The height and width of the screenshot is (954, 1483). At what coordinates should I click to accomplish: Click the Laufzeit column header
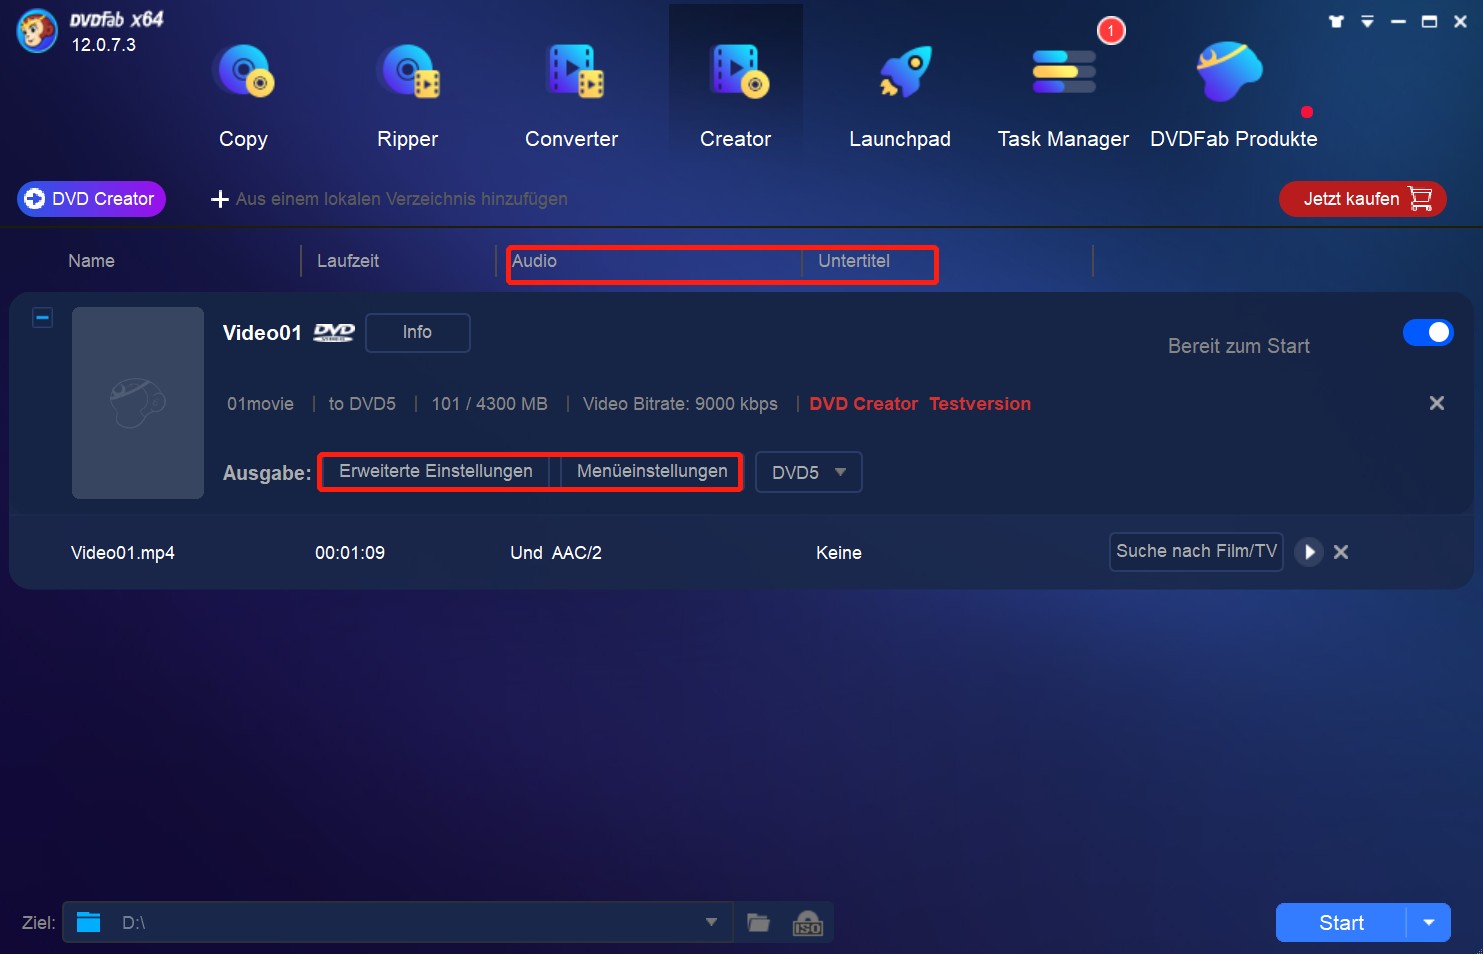(x=348, y=261)
